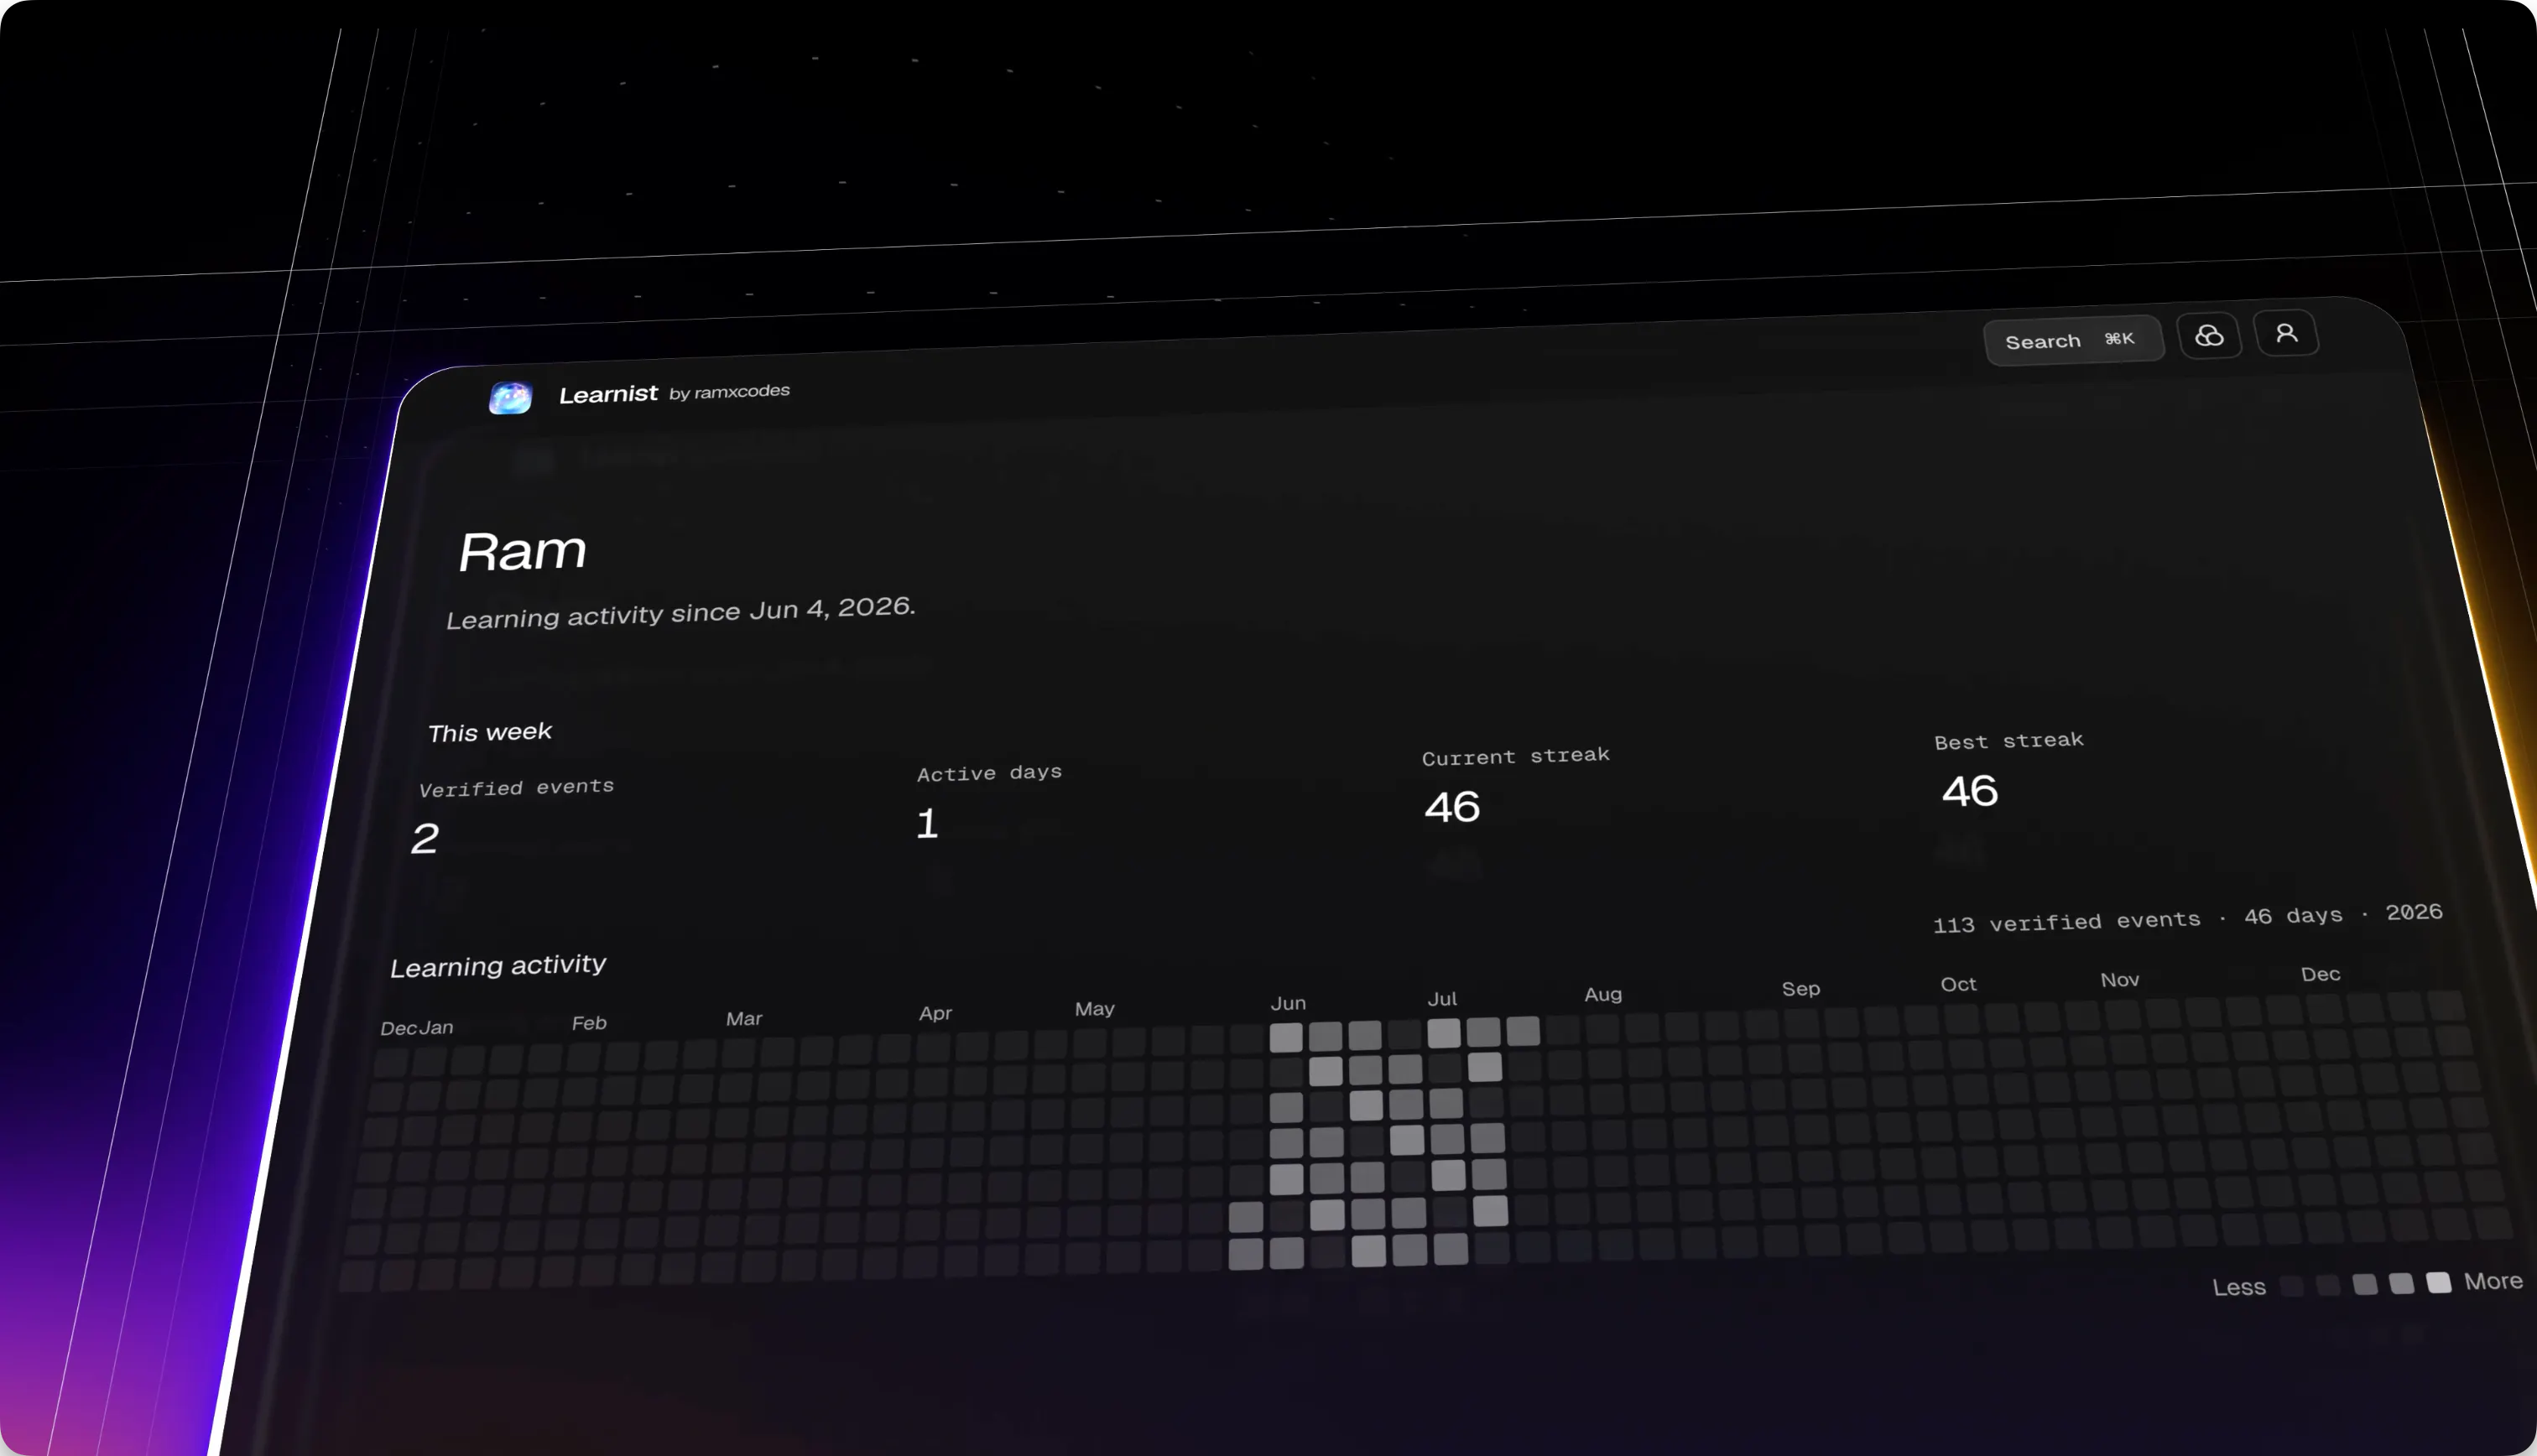
Task: Click the 'May' month label
Action: (x=1094, y=1008)
